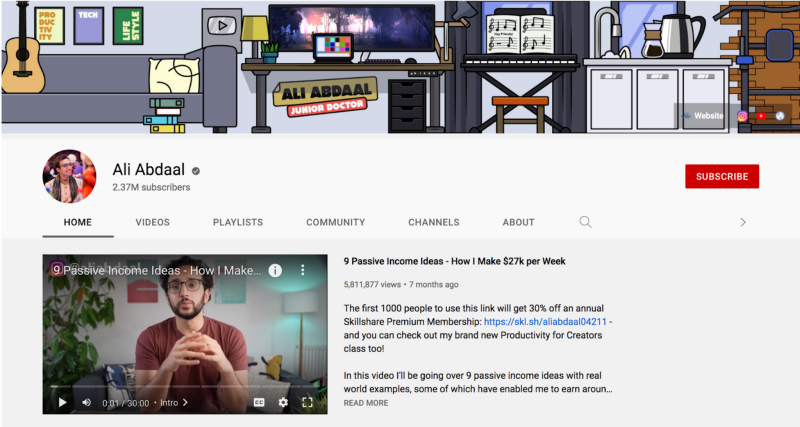
Task: Select the Home tab
Action: [x=78, y=222]
